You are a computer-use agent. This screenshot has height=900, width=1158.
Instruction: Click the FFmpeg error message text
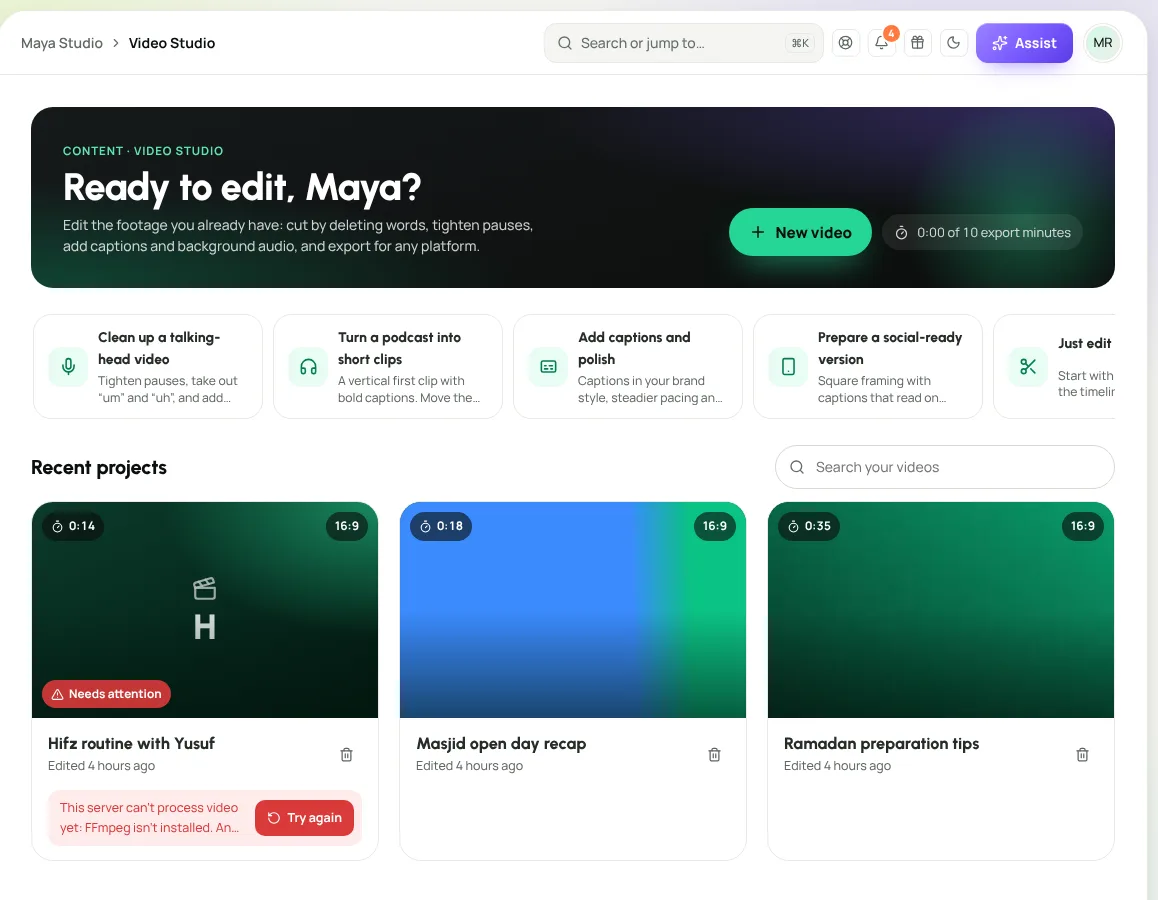click(x=149, y=817)
